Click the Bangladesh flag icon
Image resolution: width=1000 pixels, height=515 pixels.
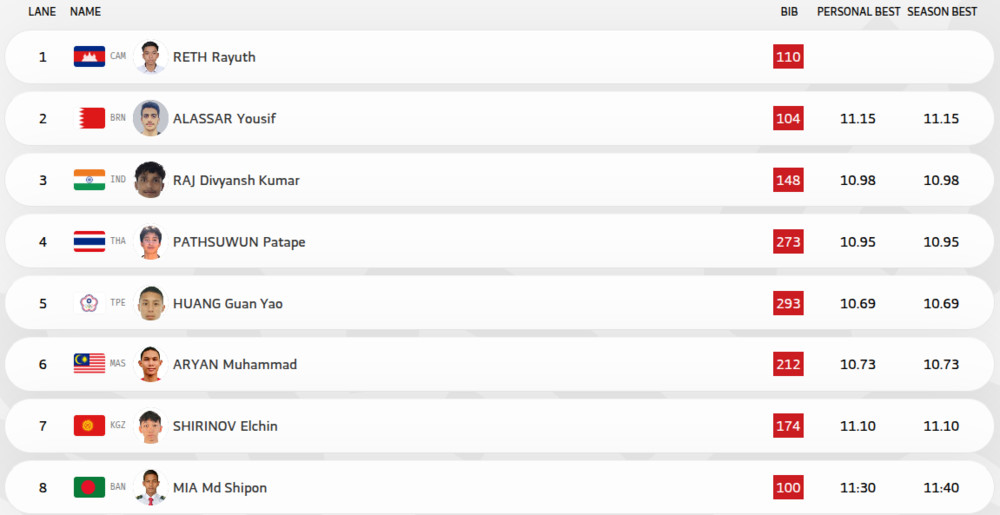click(89, 488)
